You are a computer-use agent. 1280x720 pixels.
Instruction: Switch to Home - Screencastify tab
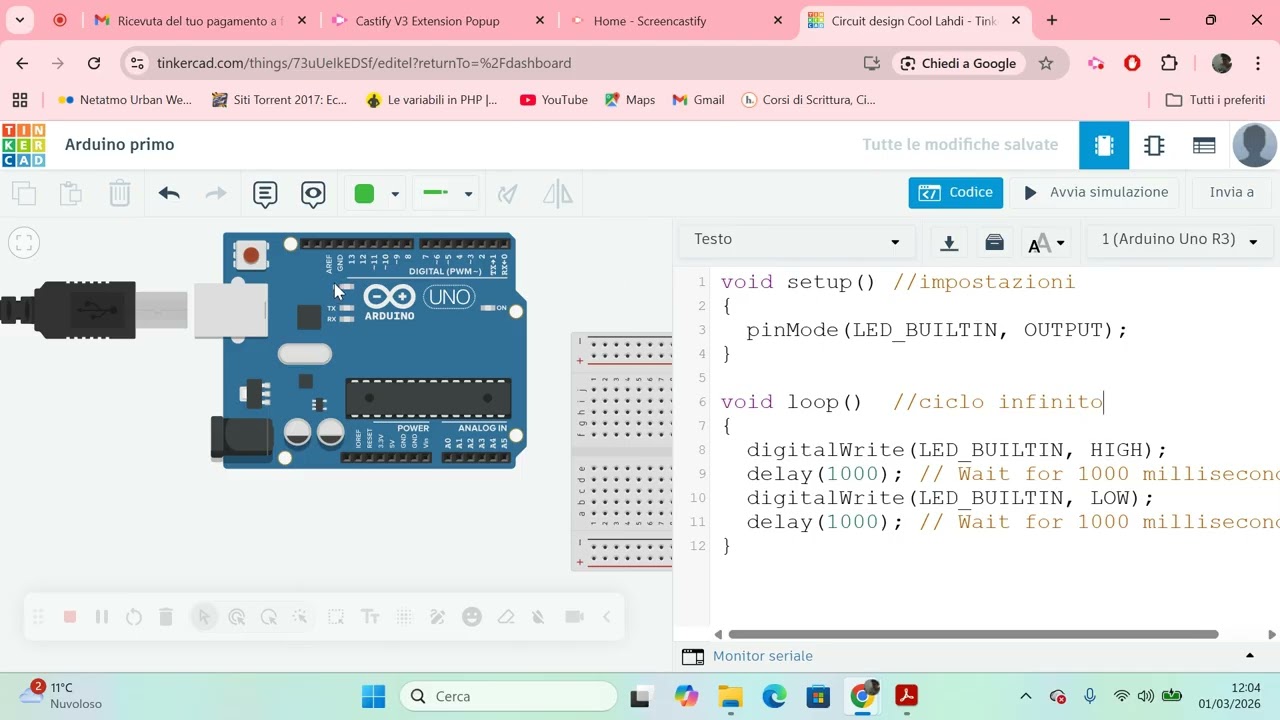pos(677,20)
